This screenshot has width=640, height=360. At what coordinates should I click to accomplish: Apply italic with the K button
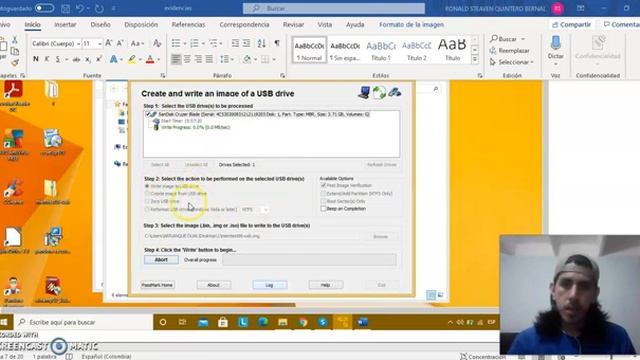[x=47, y=60]
